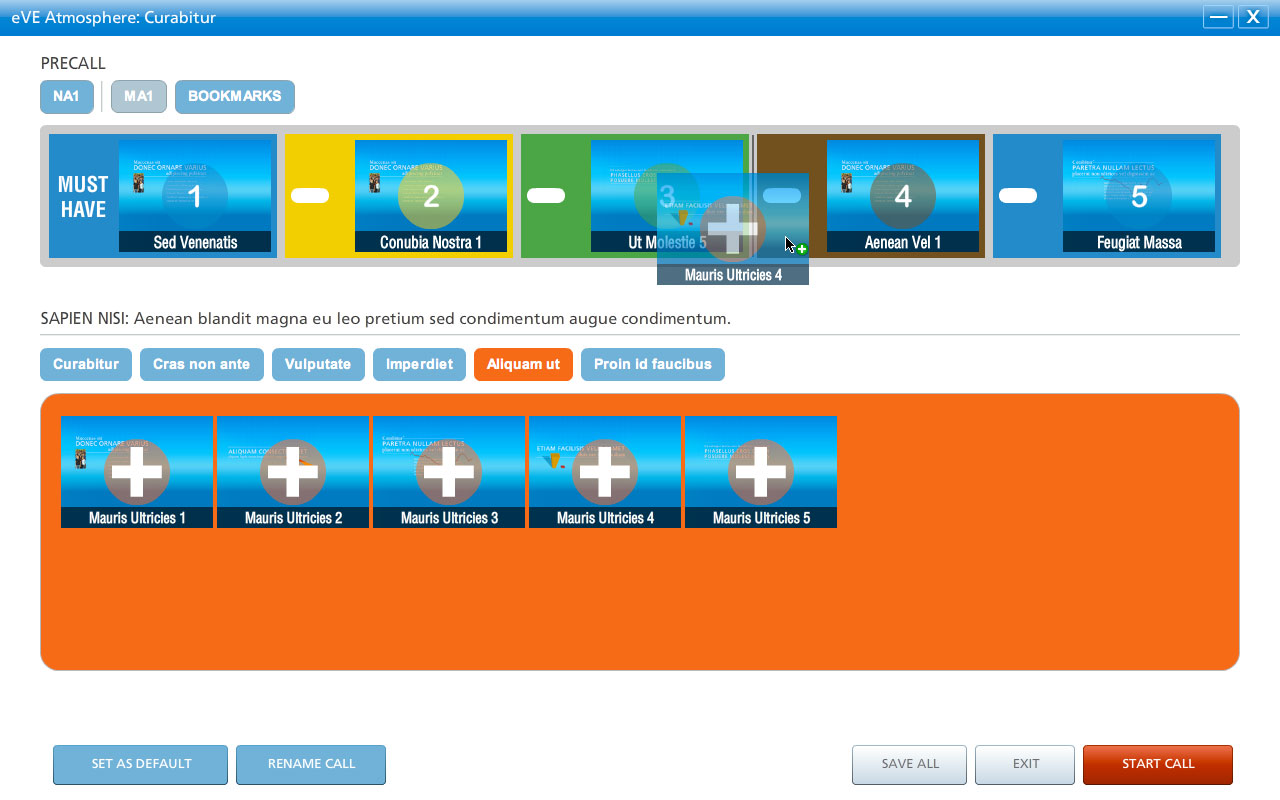Click the Mauris Ultricies 2 caption
This screenshot has height=800, width=1280.
(293, 518)
